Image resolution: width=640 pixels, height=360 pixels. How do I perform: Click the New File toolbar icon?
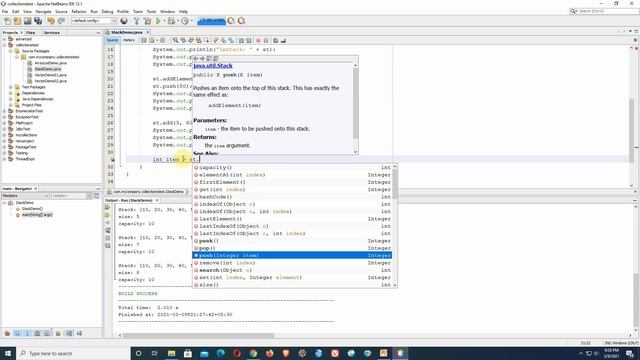(x=7, y=21)
